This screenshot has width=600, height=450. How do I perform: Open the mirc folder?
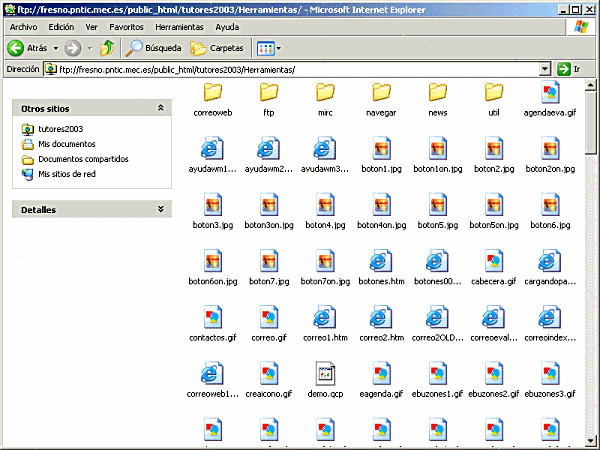(x=325, y=93)
